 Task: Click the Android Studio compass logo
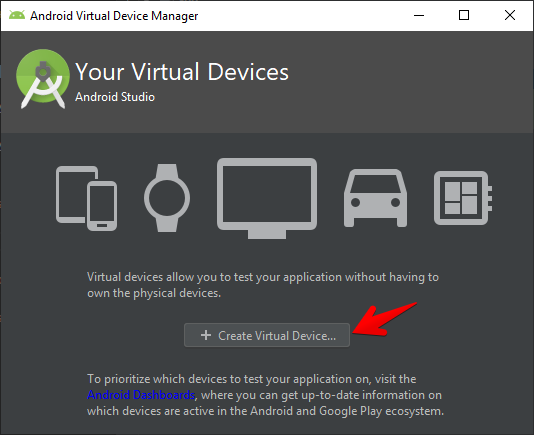[x=43, y=79]
